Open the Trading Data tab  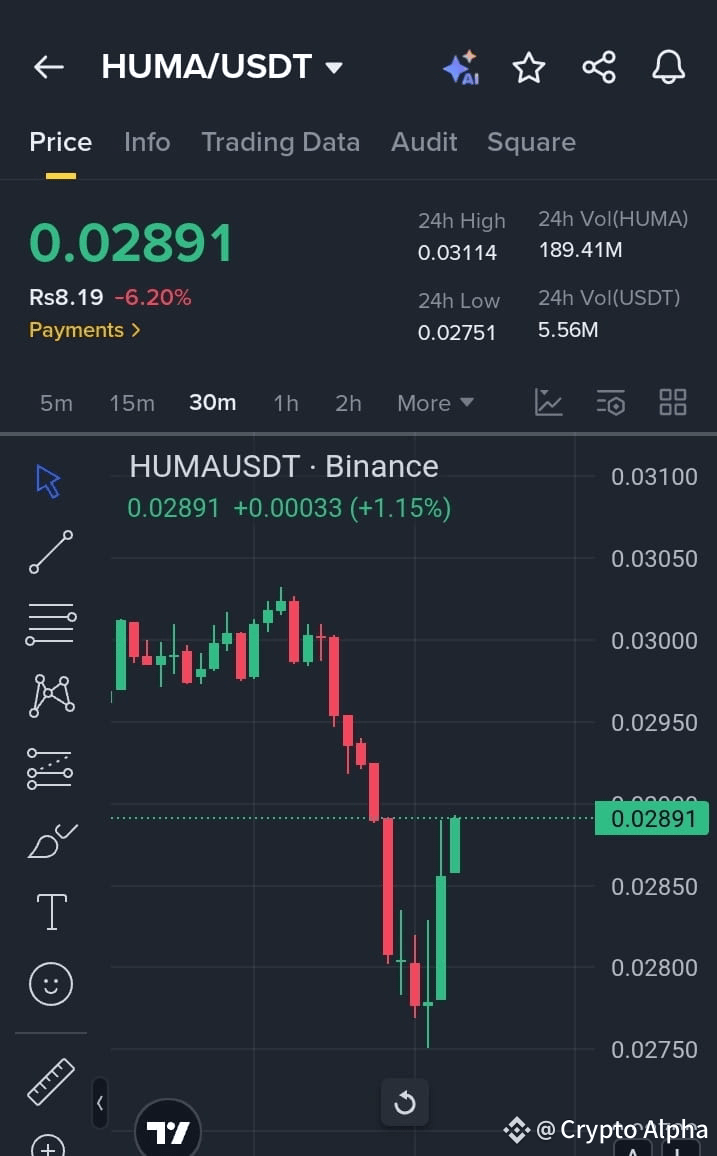tap(280, 142)
